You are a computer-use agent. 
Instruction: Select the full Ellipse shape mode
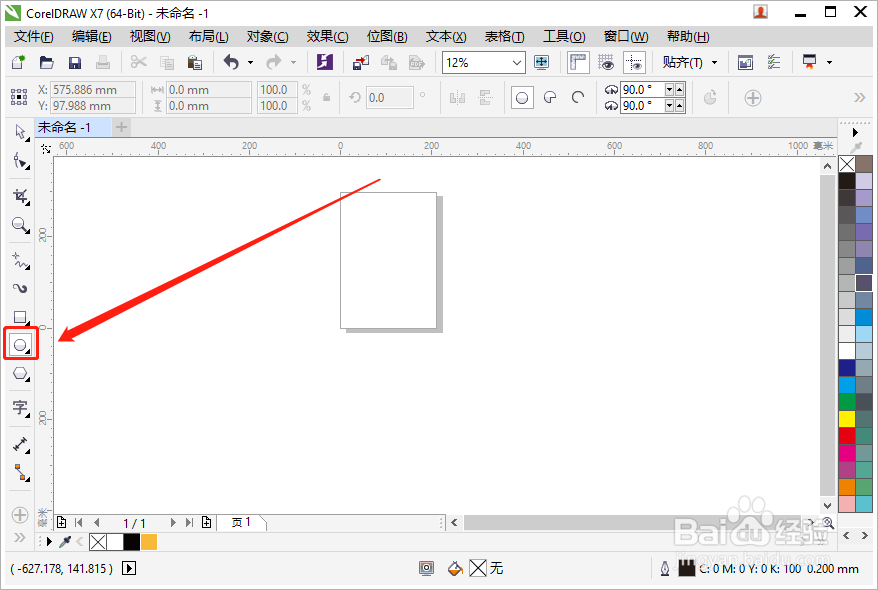click(522, 98)
